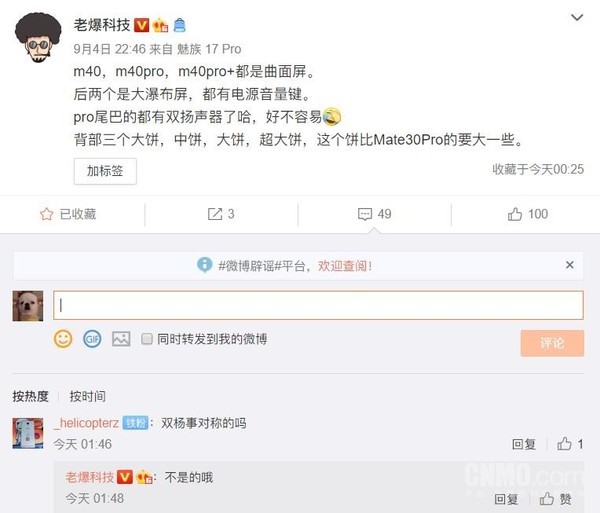Click the emoji smiley icon
Viewport: 600px width, 513px height.
coord(63,339)
